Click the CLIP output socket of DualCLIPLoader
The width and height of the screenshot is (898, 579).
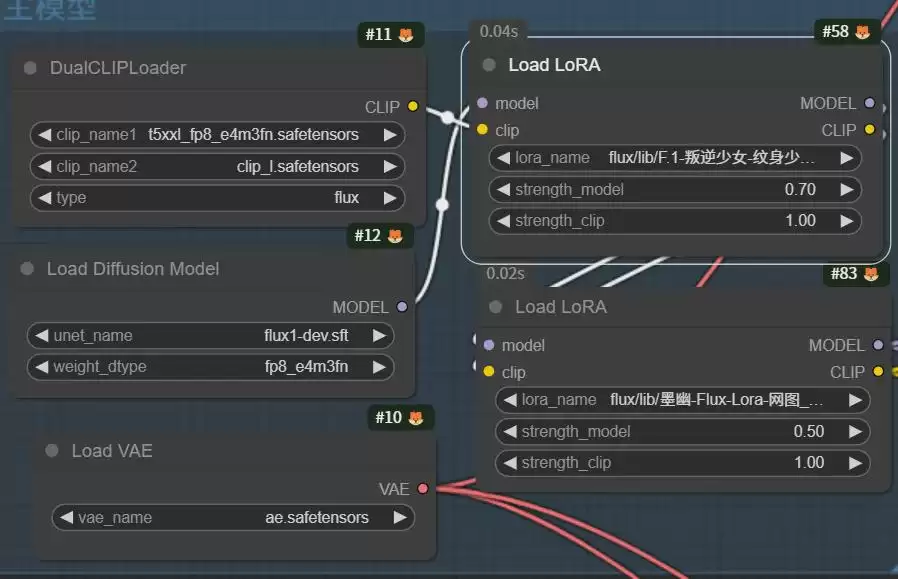click(x=413, y=107)
